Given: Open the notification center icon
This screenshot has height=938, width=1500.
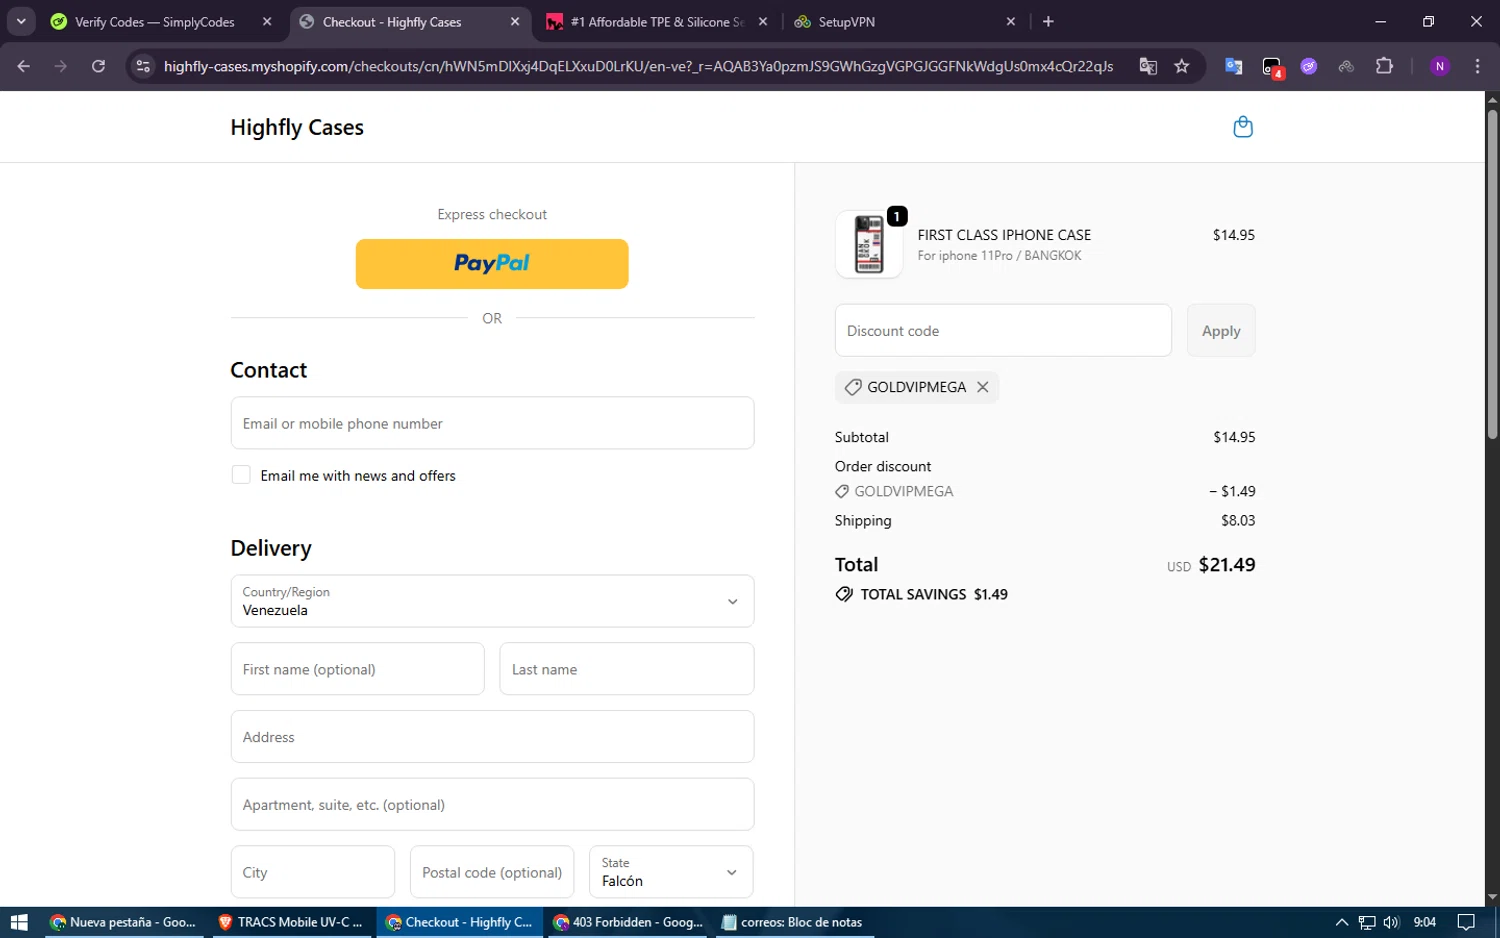Looking at the screenshot, I should [x=1466, y=922].
